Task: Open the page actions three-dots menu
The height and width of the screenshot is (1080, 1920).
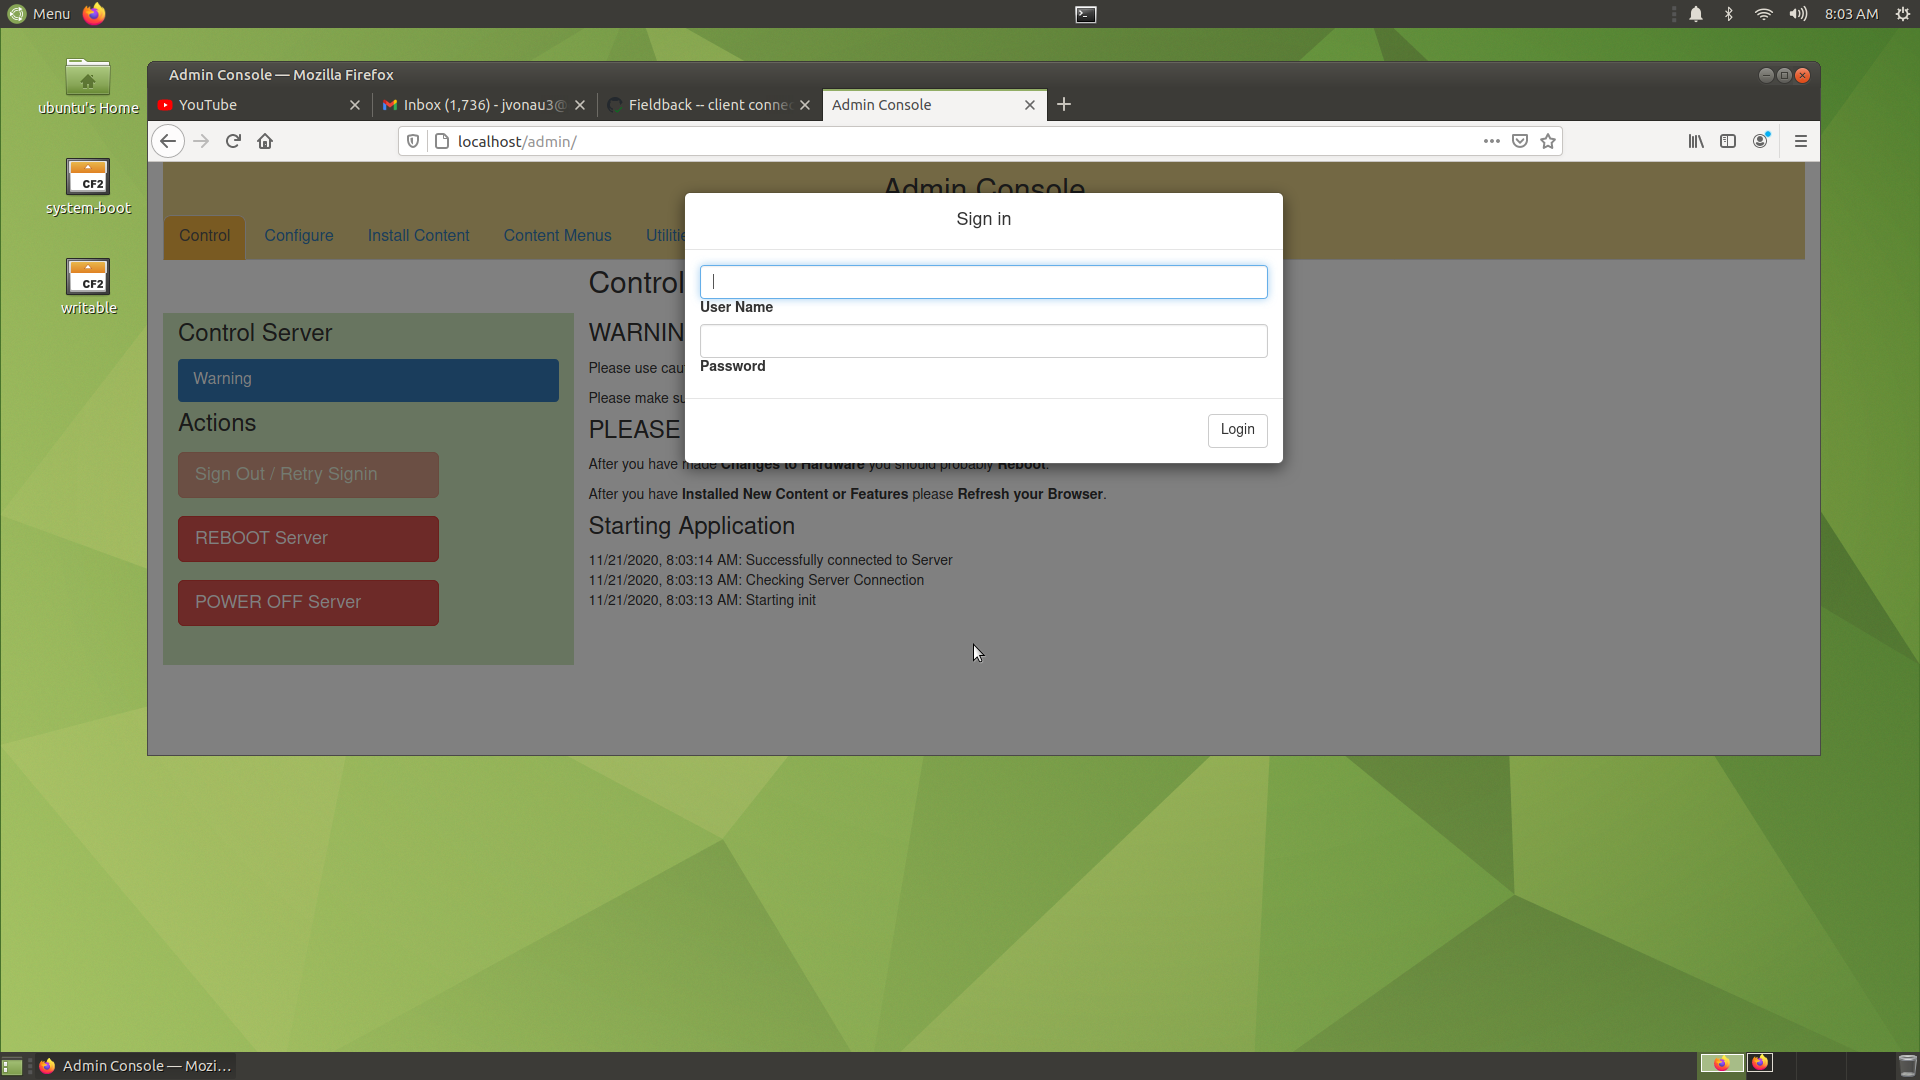Action: [x=1492, y=141]
